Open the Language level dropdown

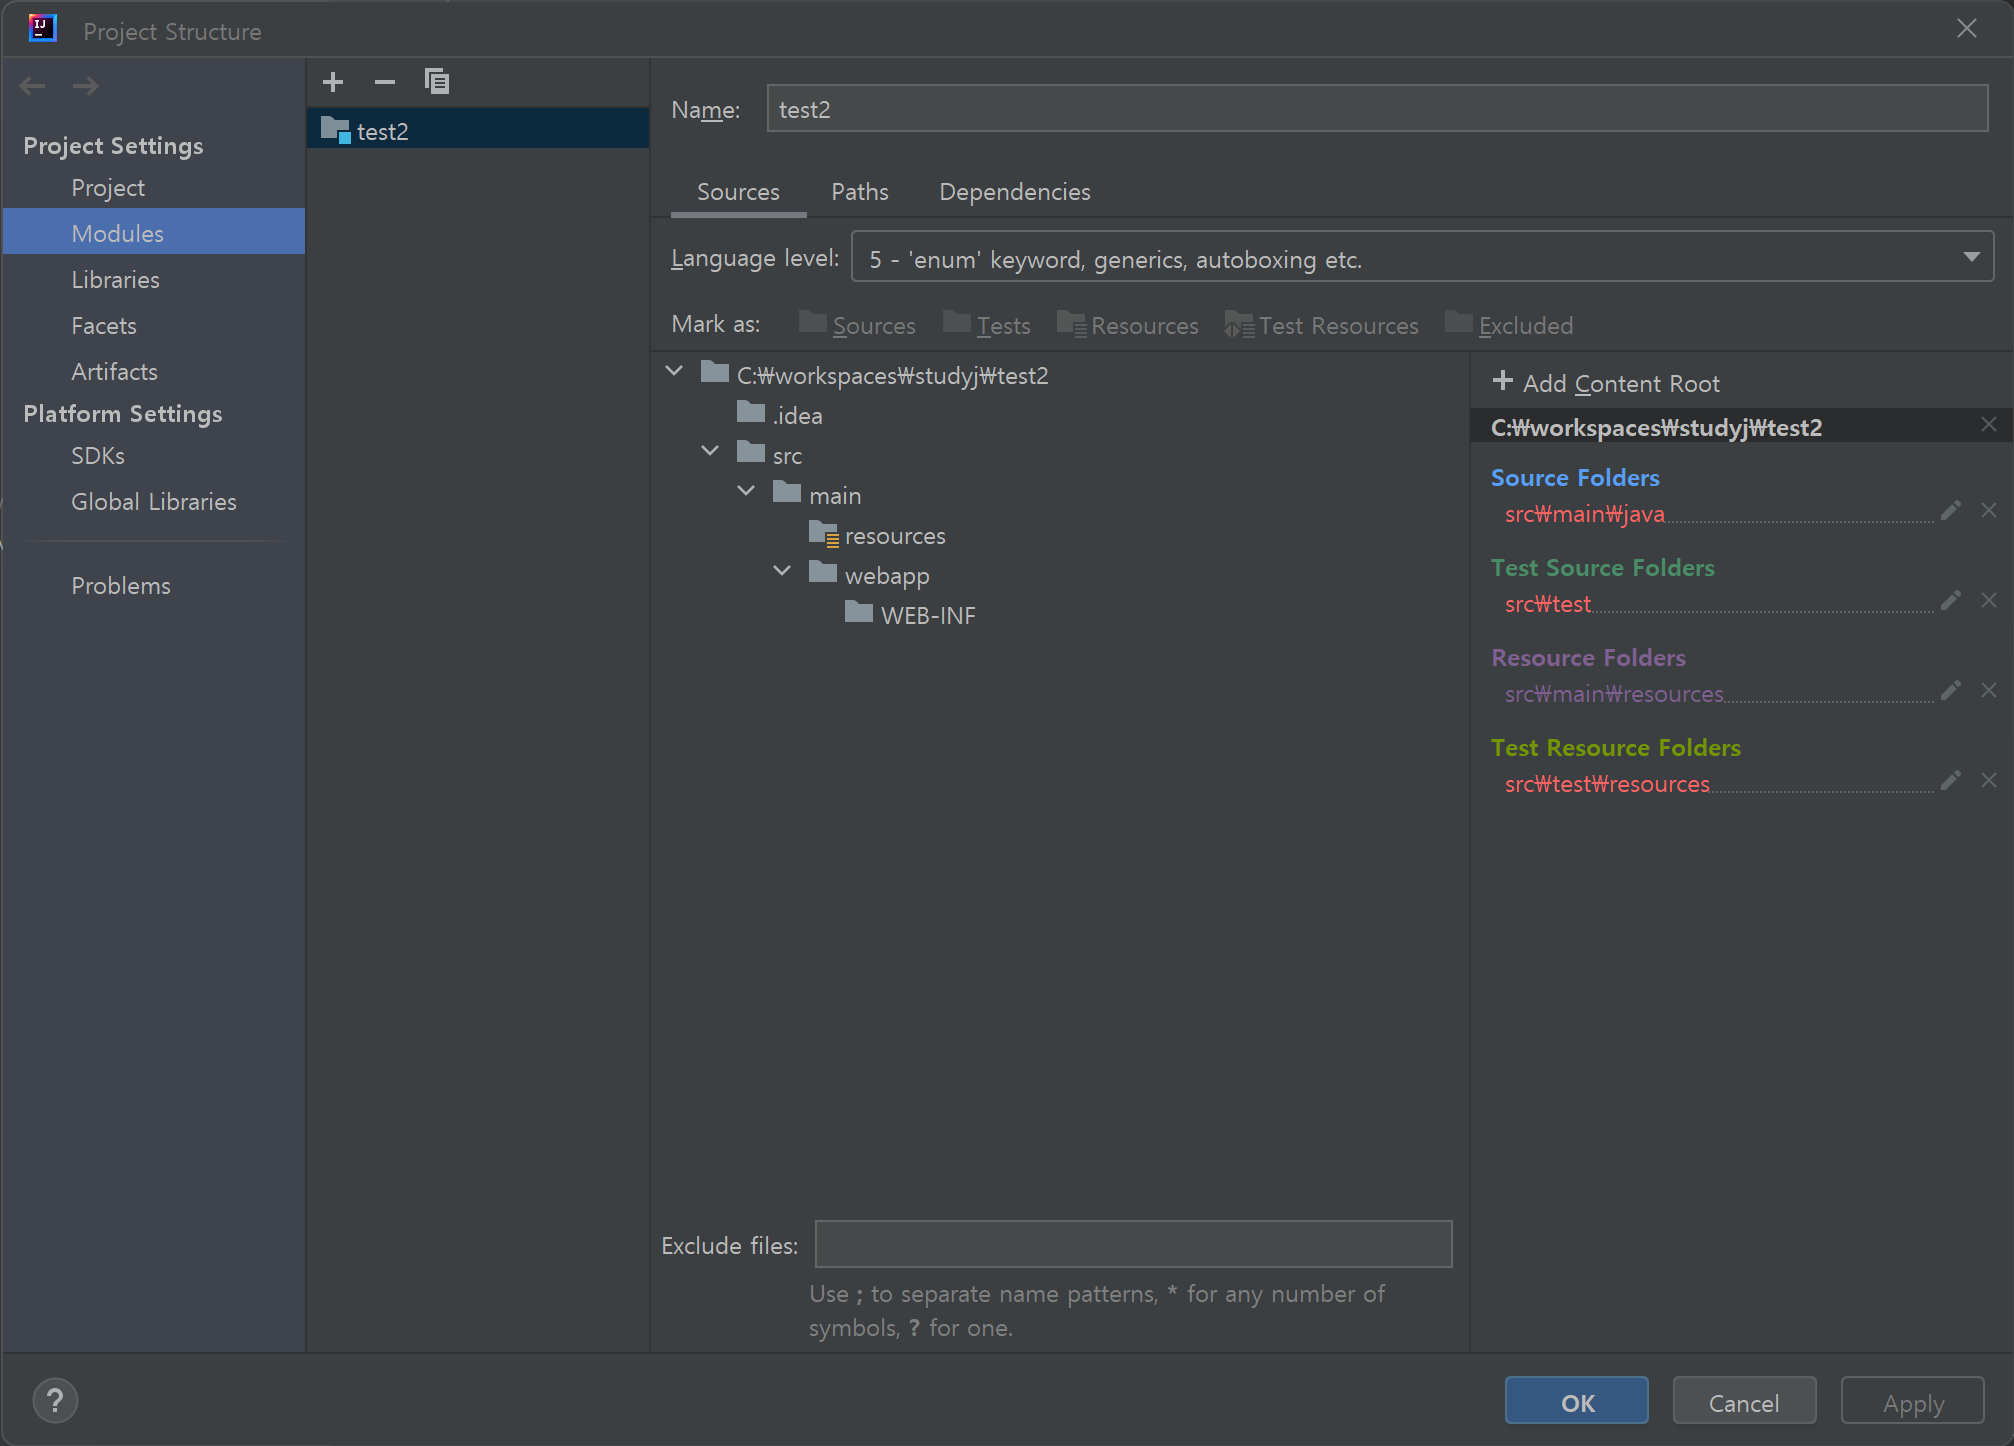pyautogui.click(x=1422, y=259)
